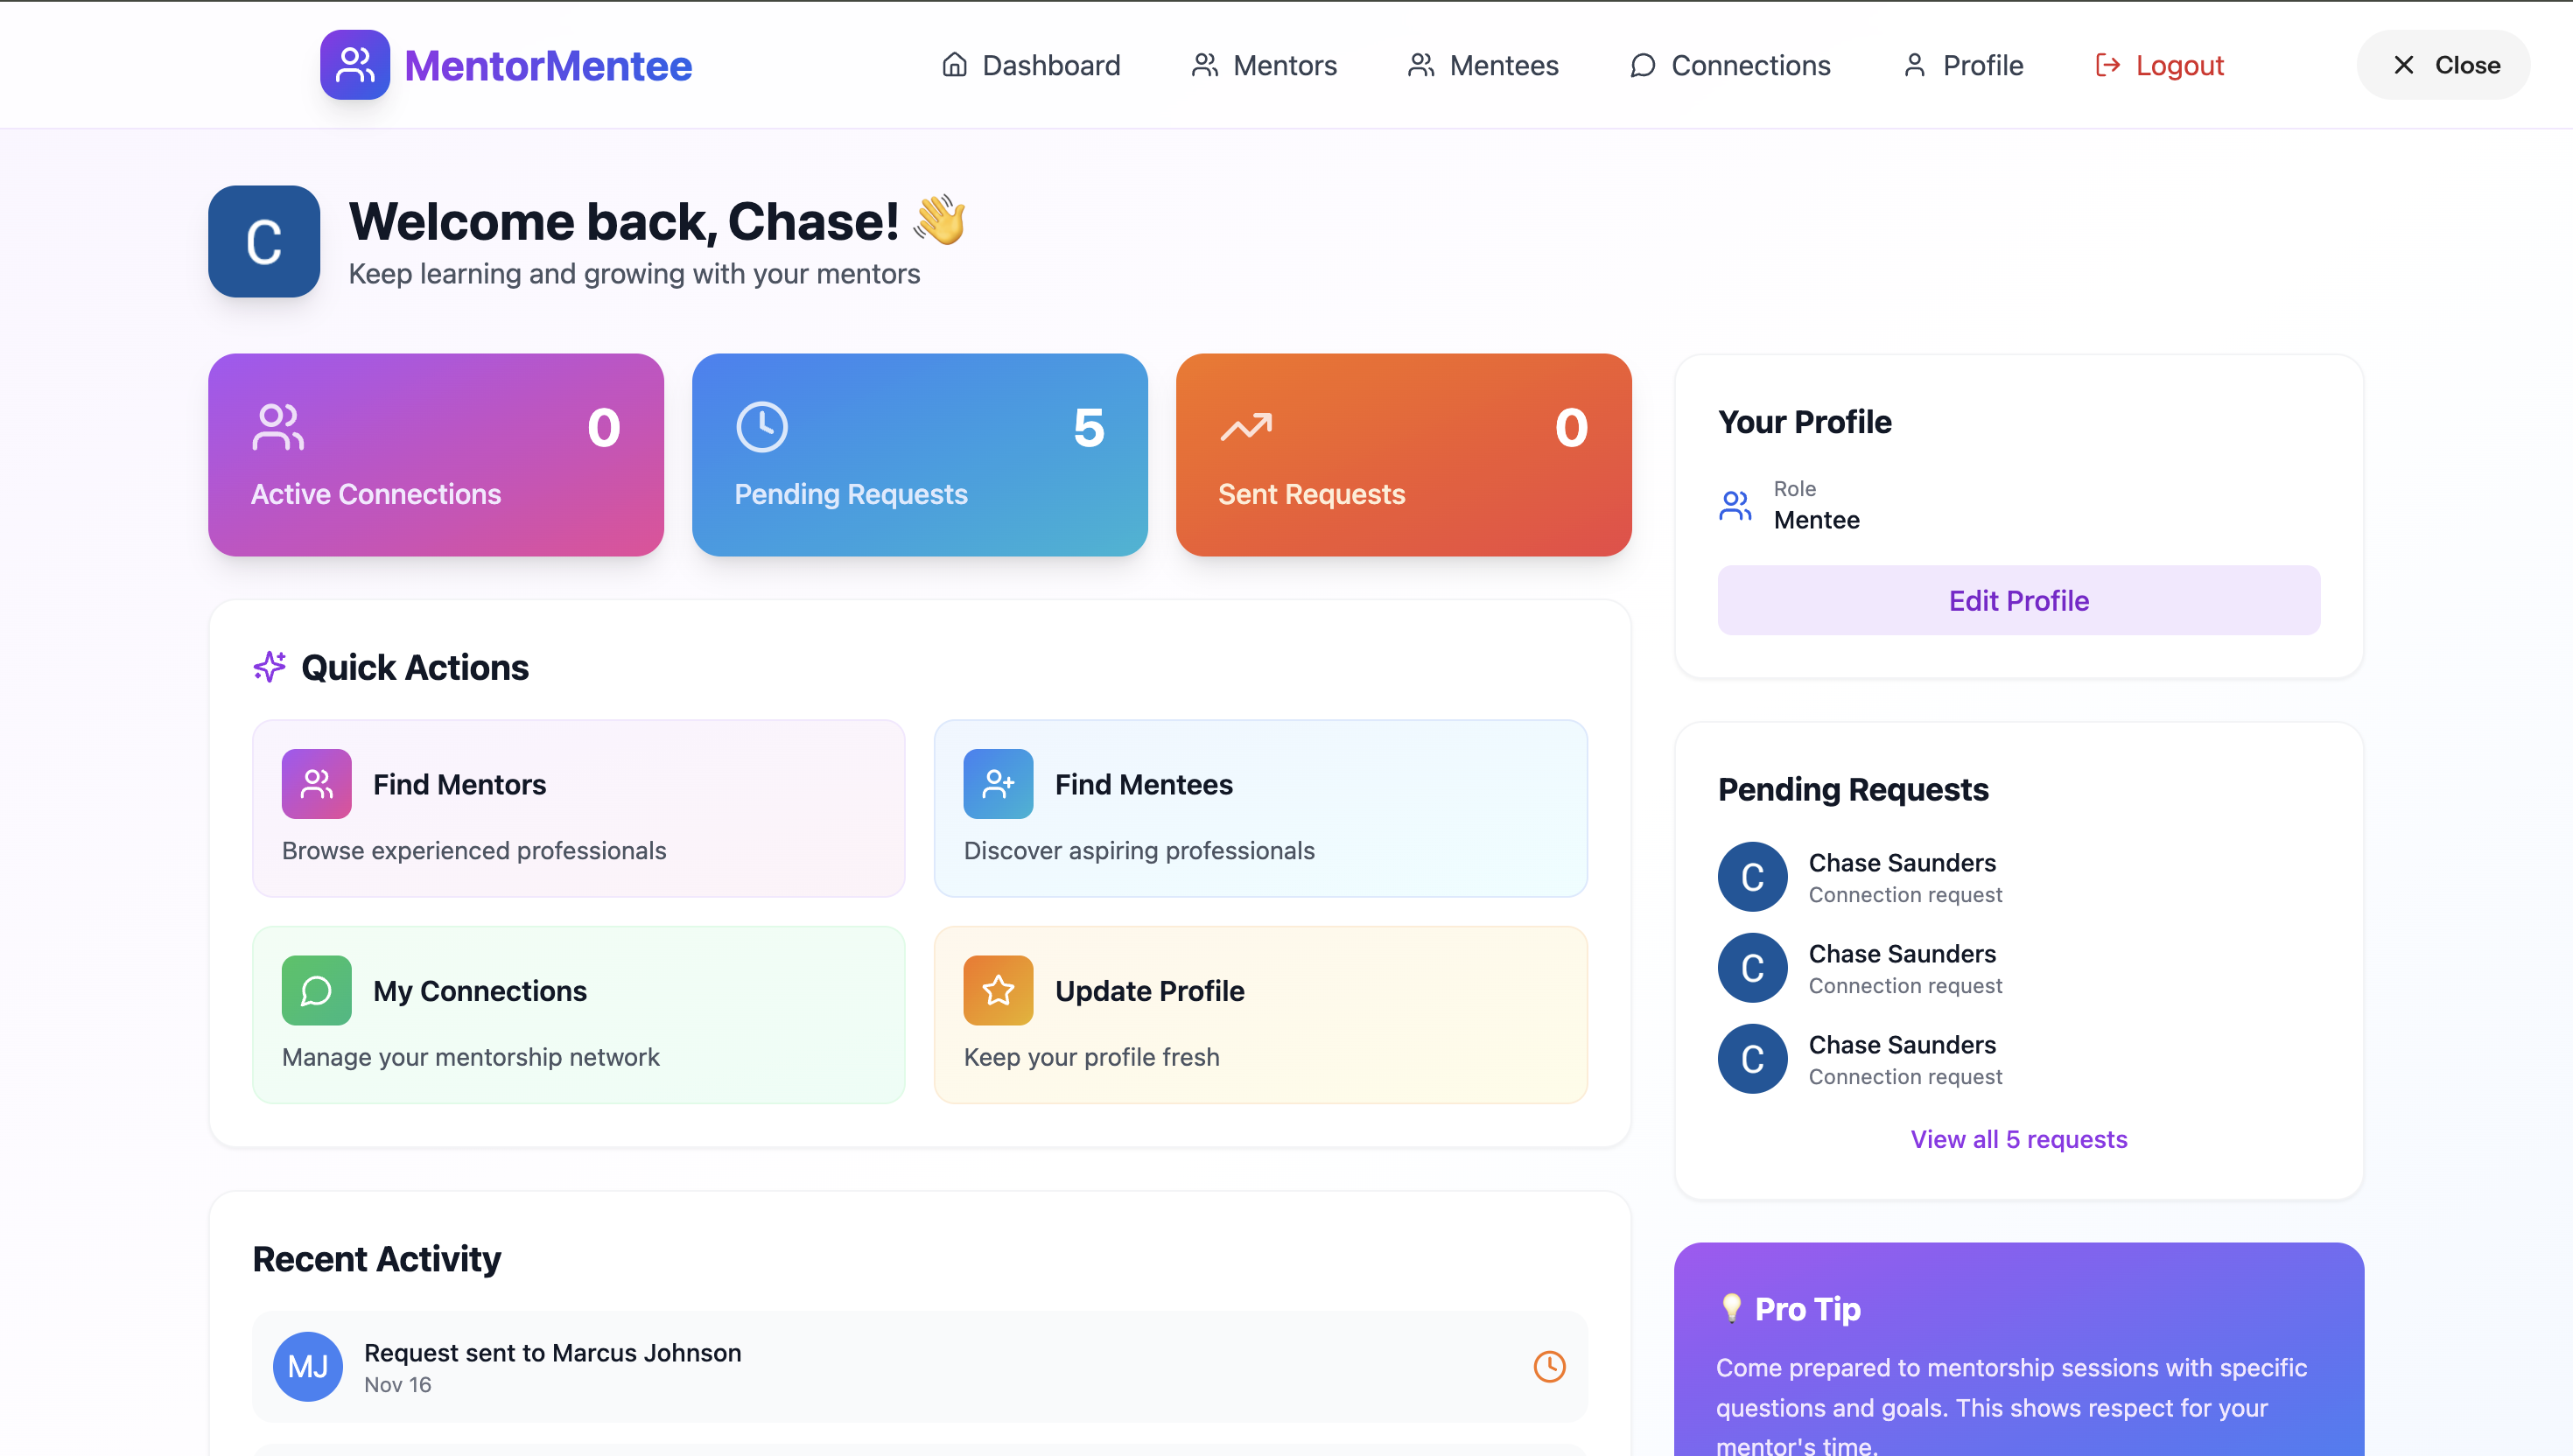Click the MJ avatar in Recent Activity

(307, 1366)
